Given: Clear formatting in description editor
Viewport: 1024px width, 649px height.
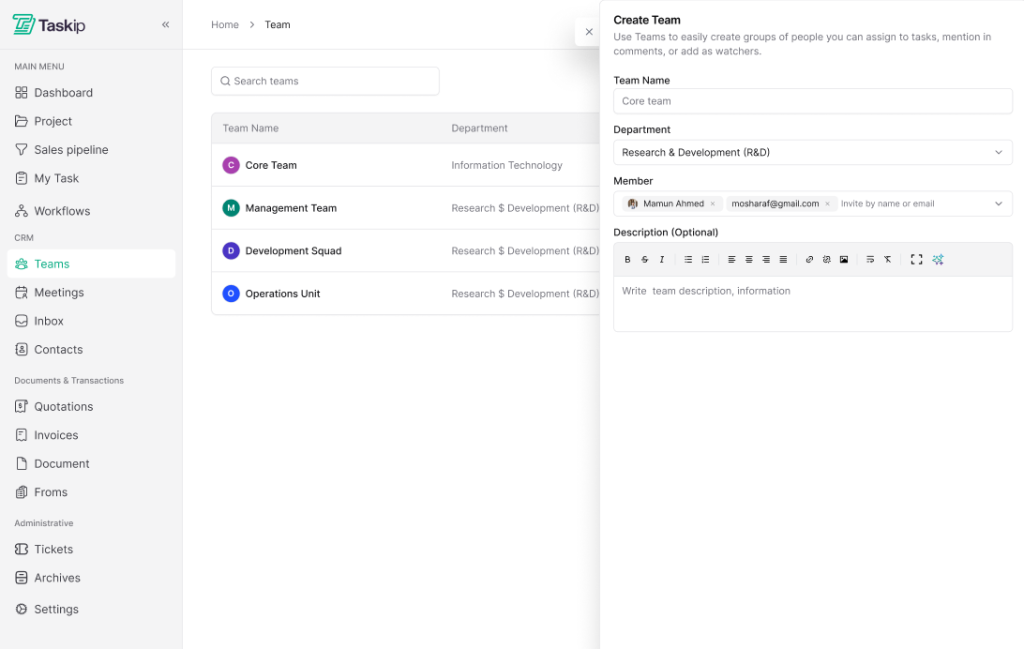Looking at the screenshot, I should [887, 260].
